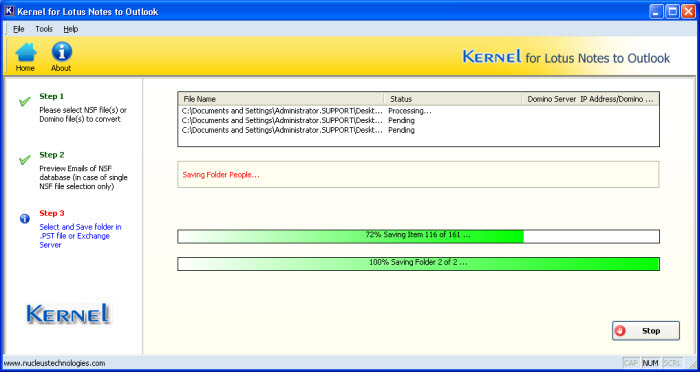Click the 100% Saving Folder progress bar
The height and width of the screenshot is (372, 700).
[418, 263]
